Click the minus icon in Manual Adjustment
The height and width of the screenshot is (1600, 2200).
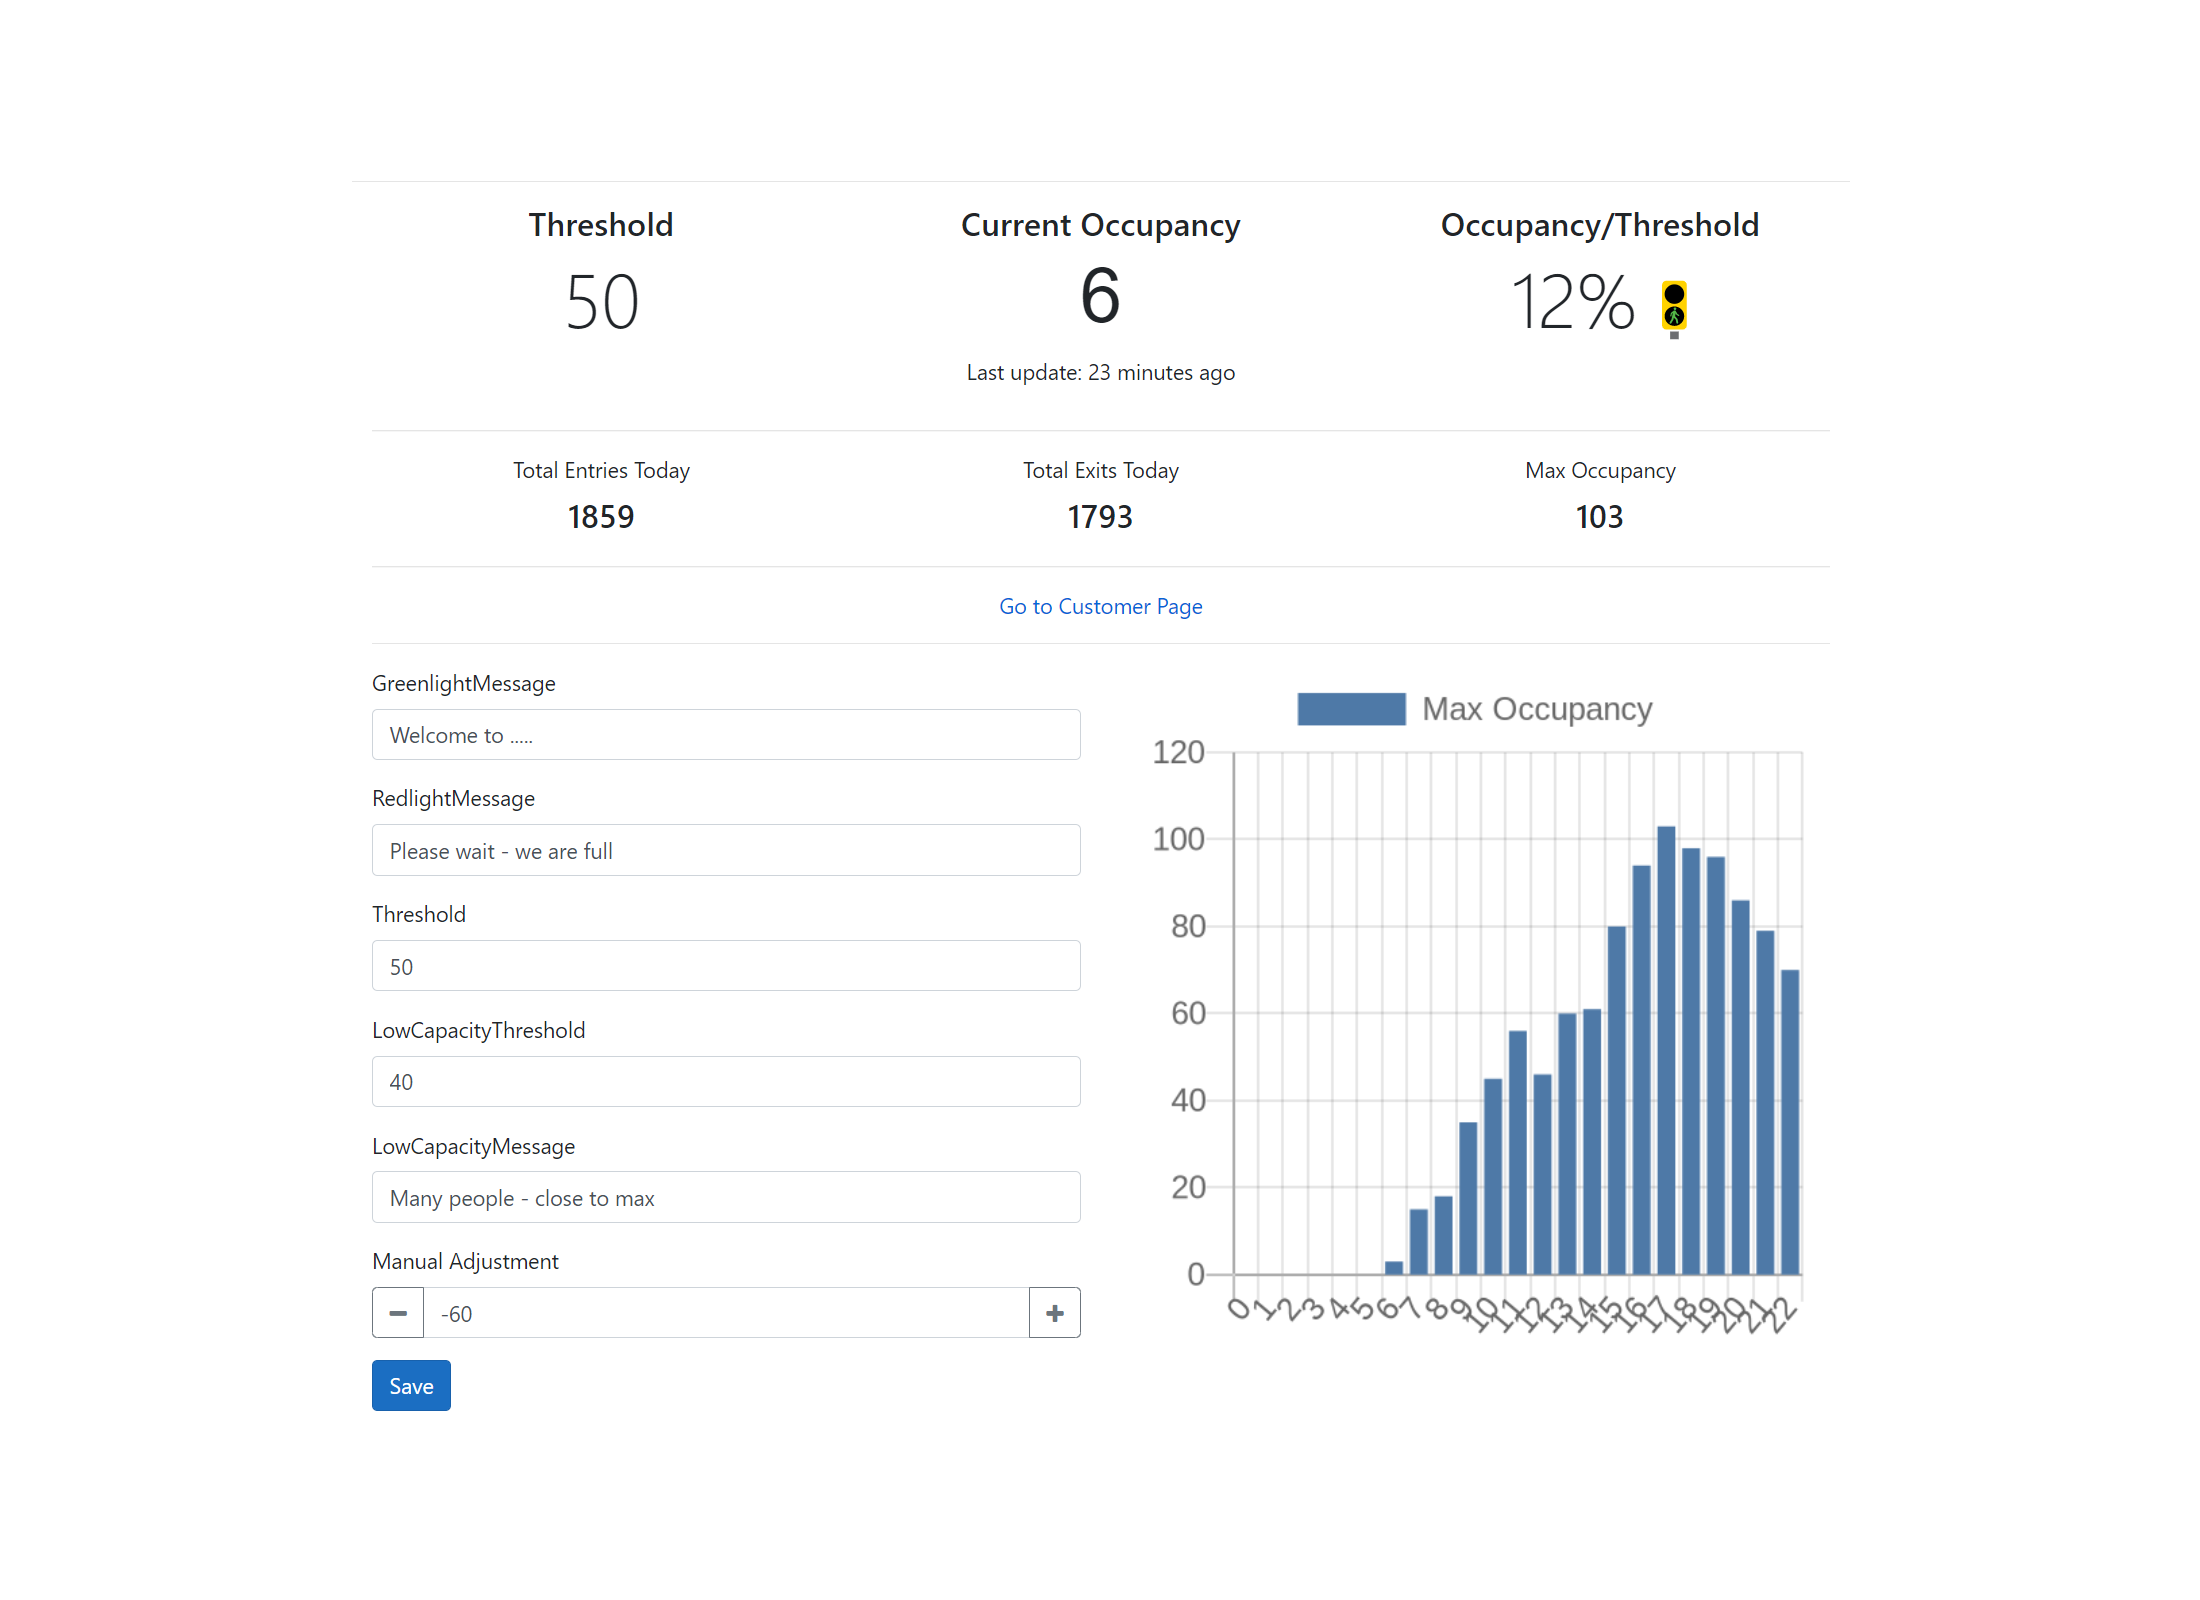click(398, 1313)
